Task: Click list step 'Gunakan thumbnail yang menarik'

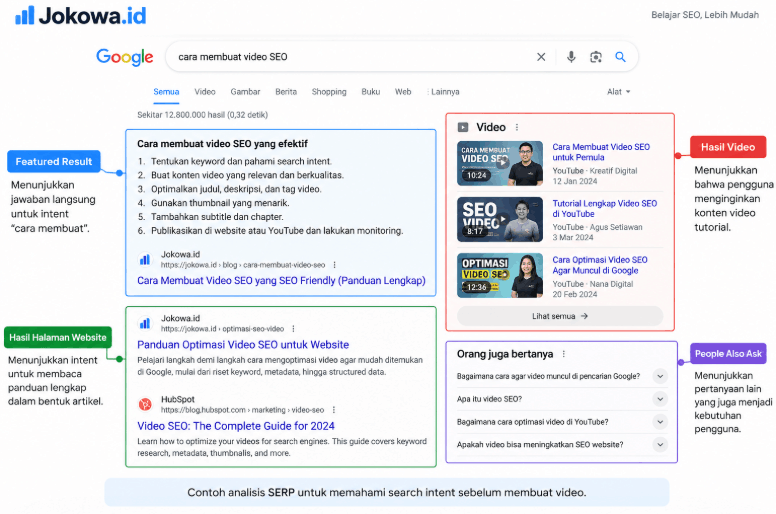Action: pos(220,203)
